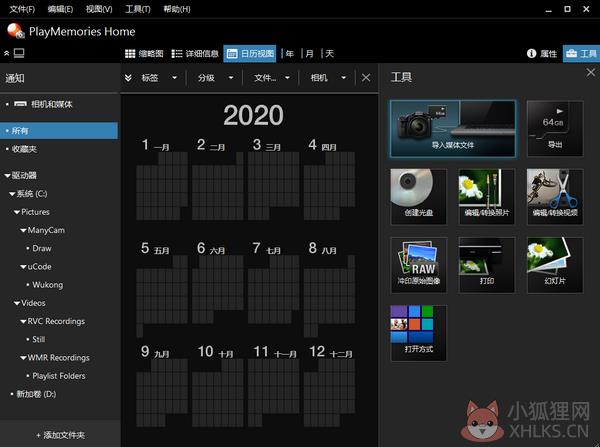Select the 3 三月 March calendar block
Screen dimensions: 600x447
(x=274, y=179)
